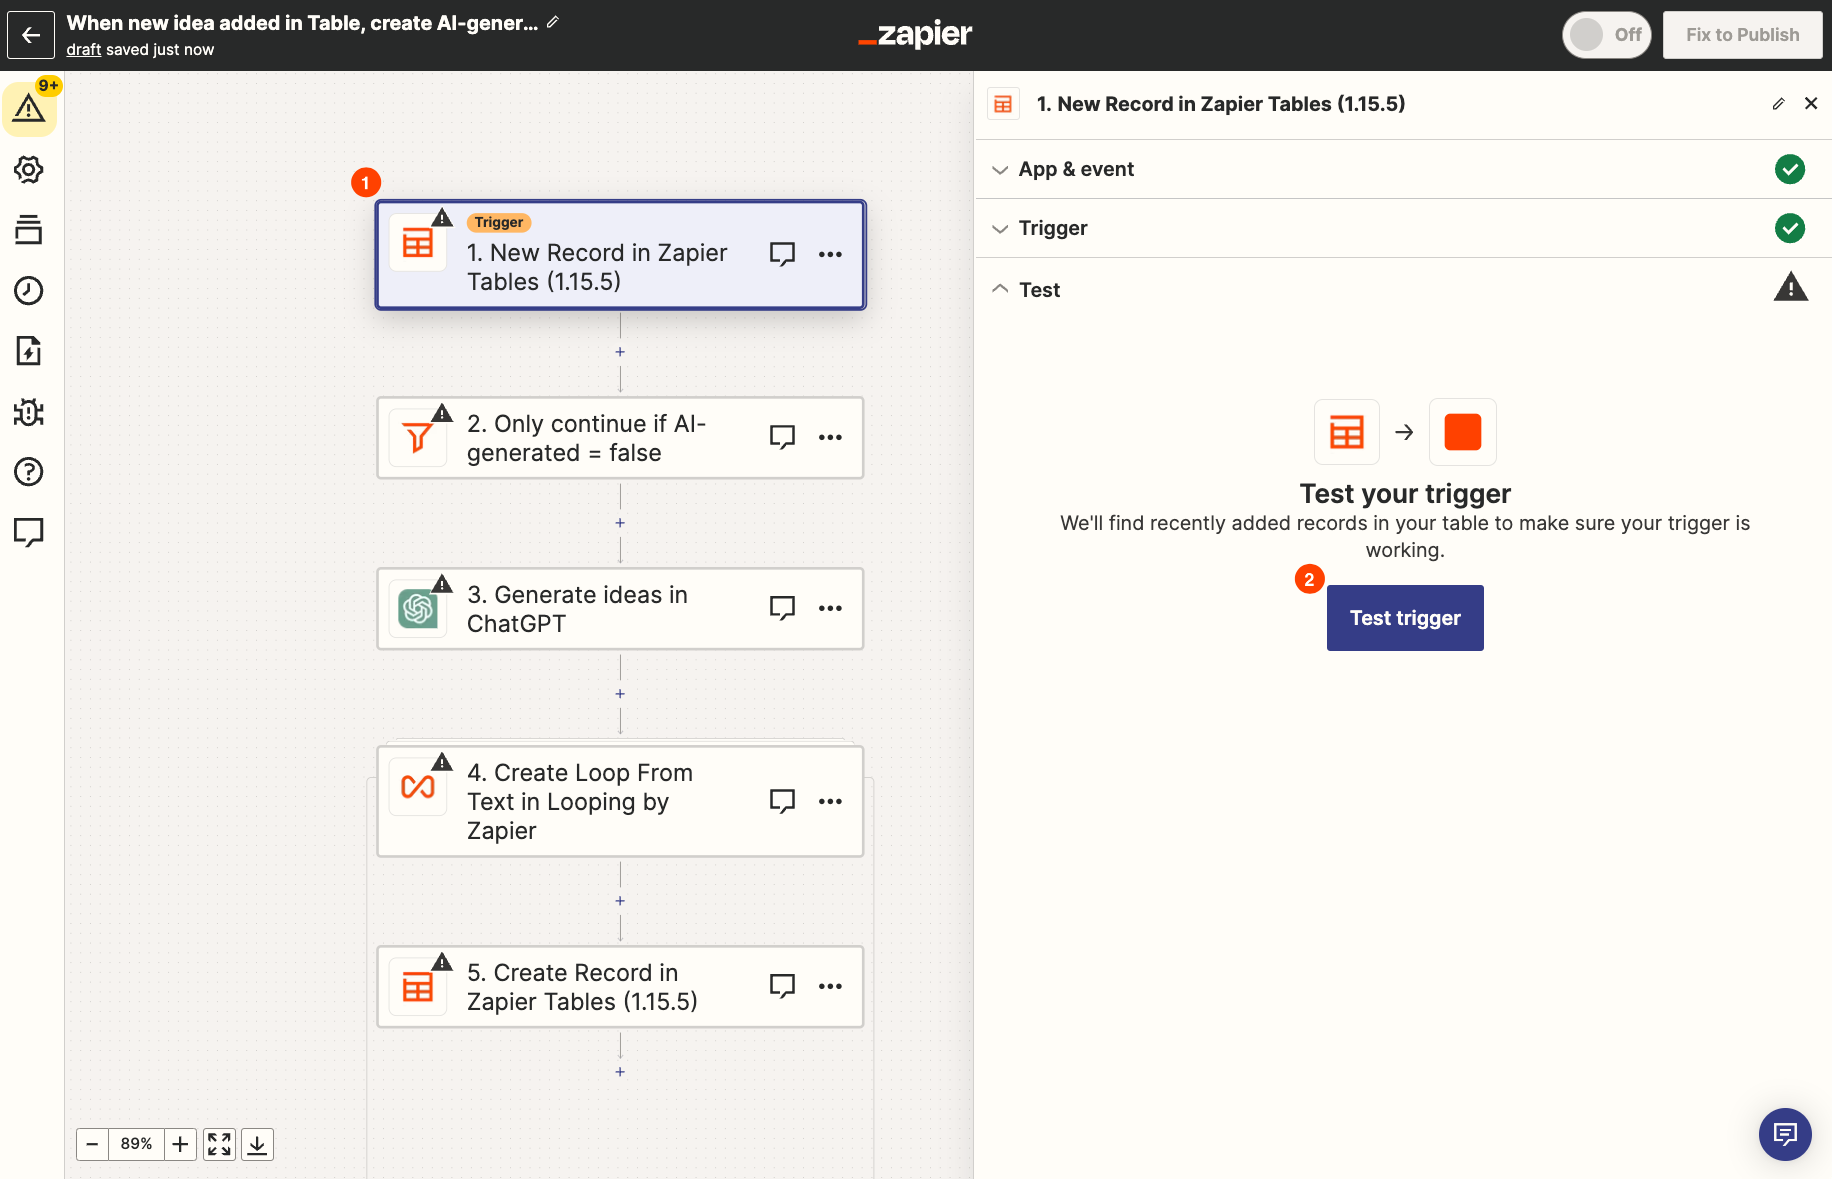Add step after Create Record step 5

pos(620,1072)
